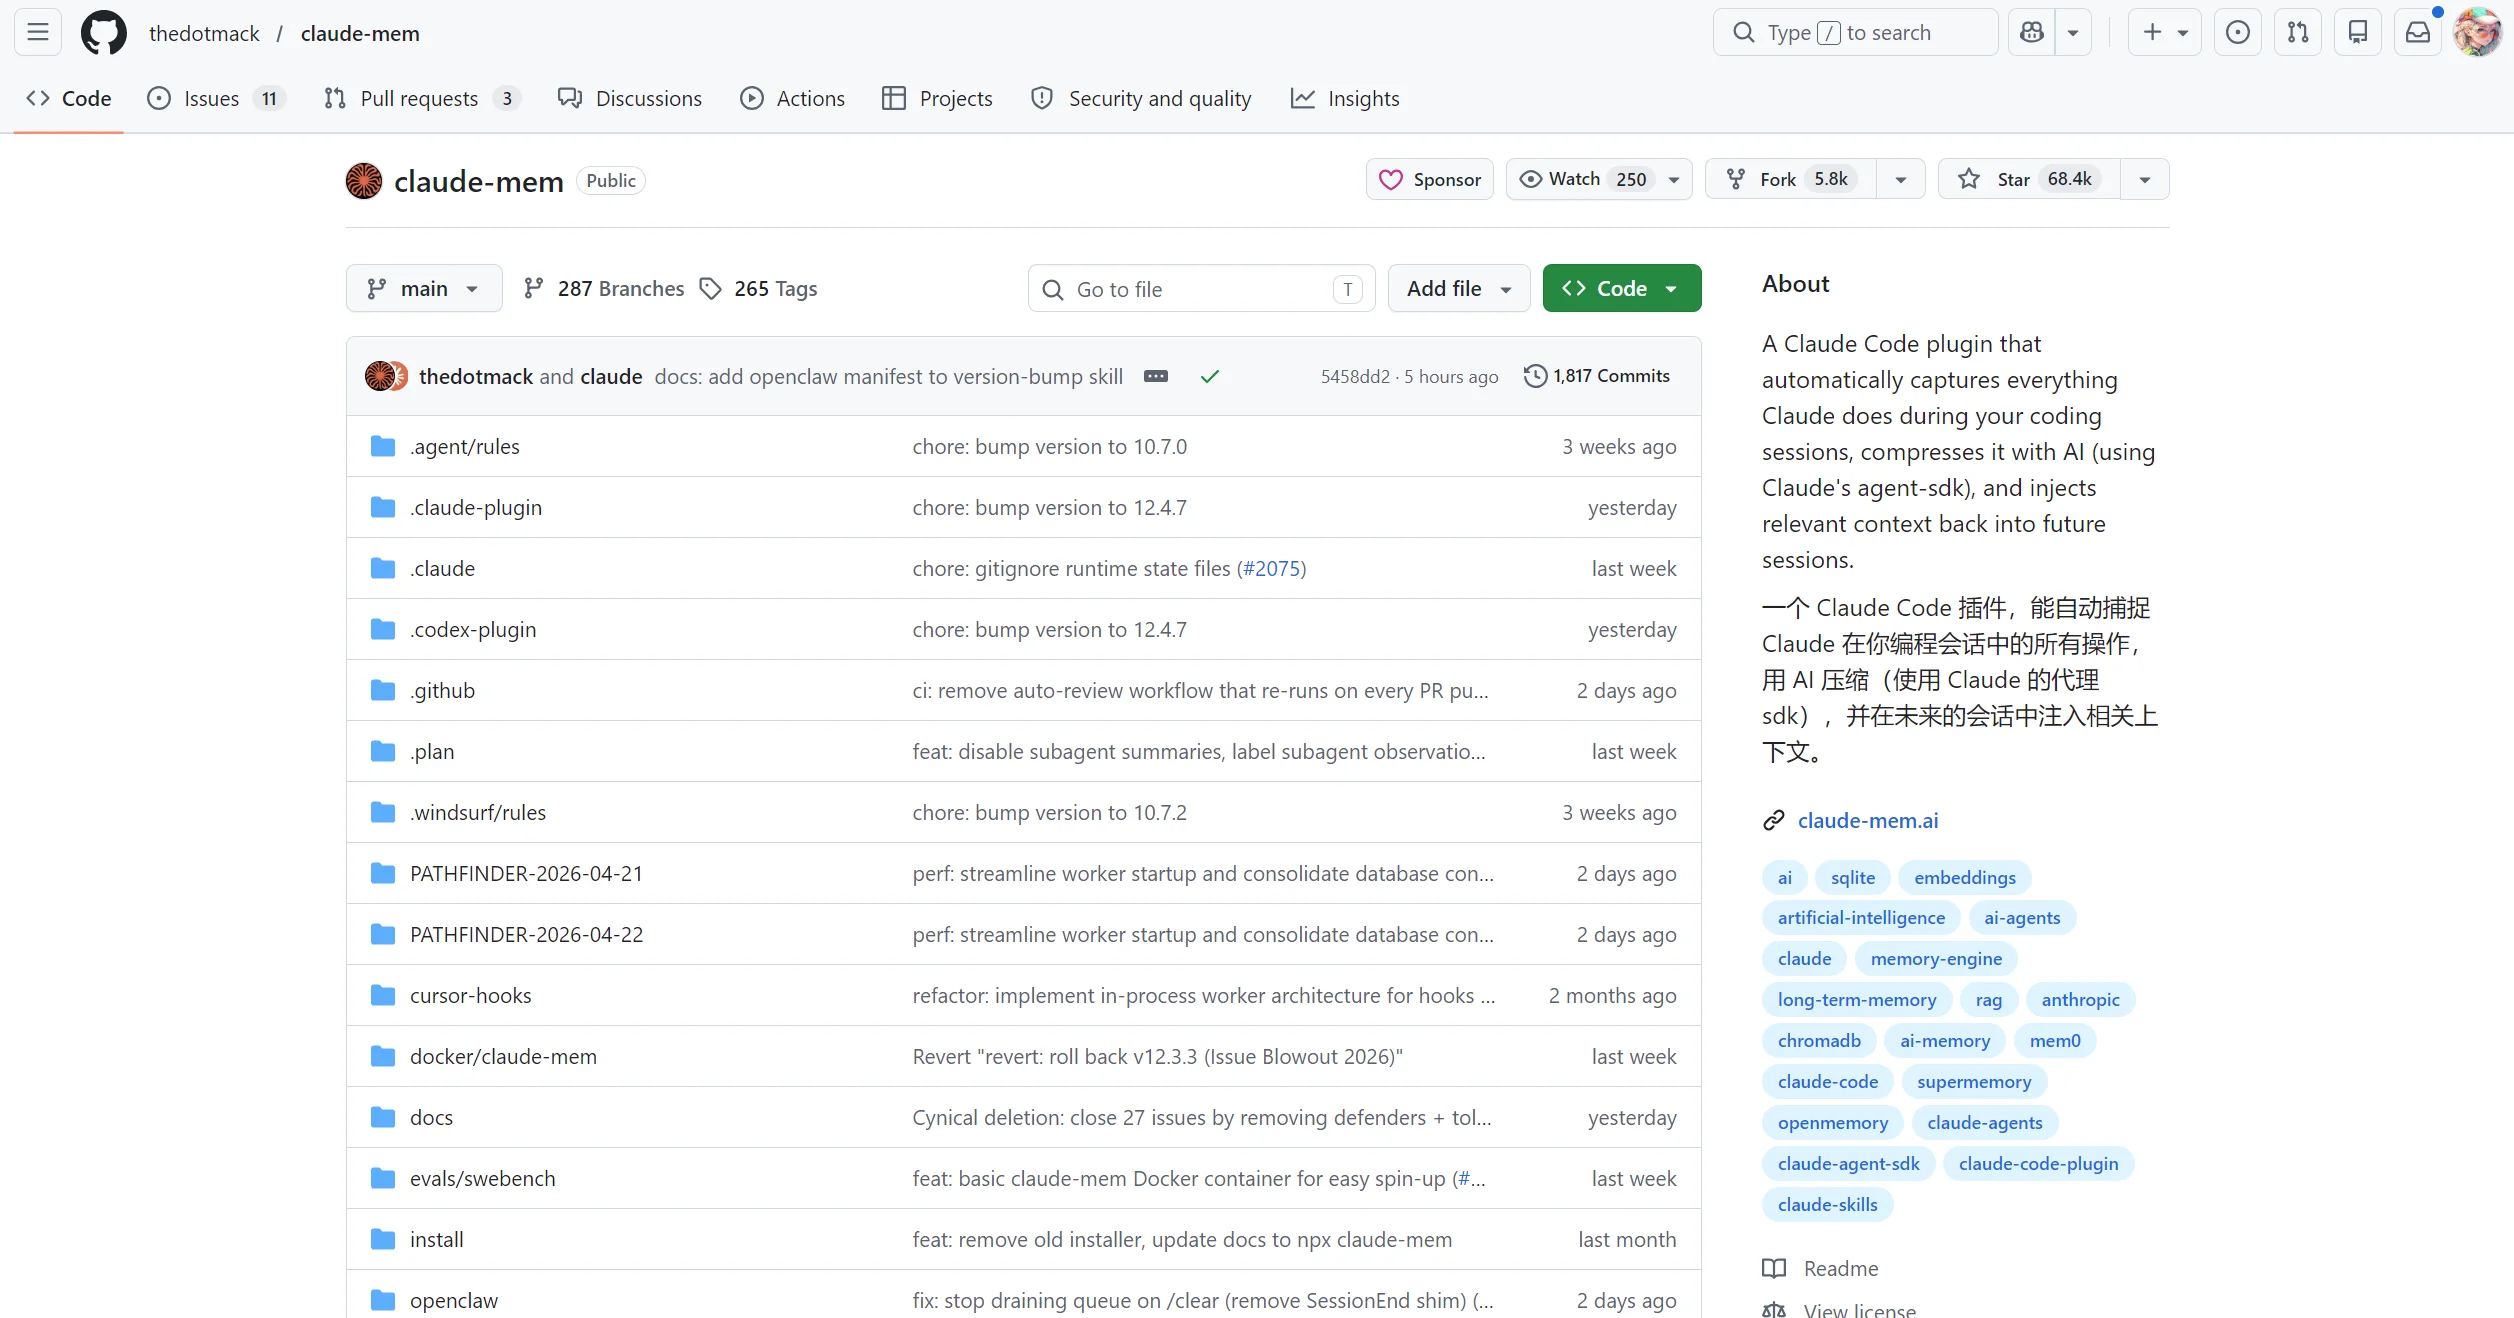Expand the commit message ellipsis icon

1156,376
